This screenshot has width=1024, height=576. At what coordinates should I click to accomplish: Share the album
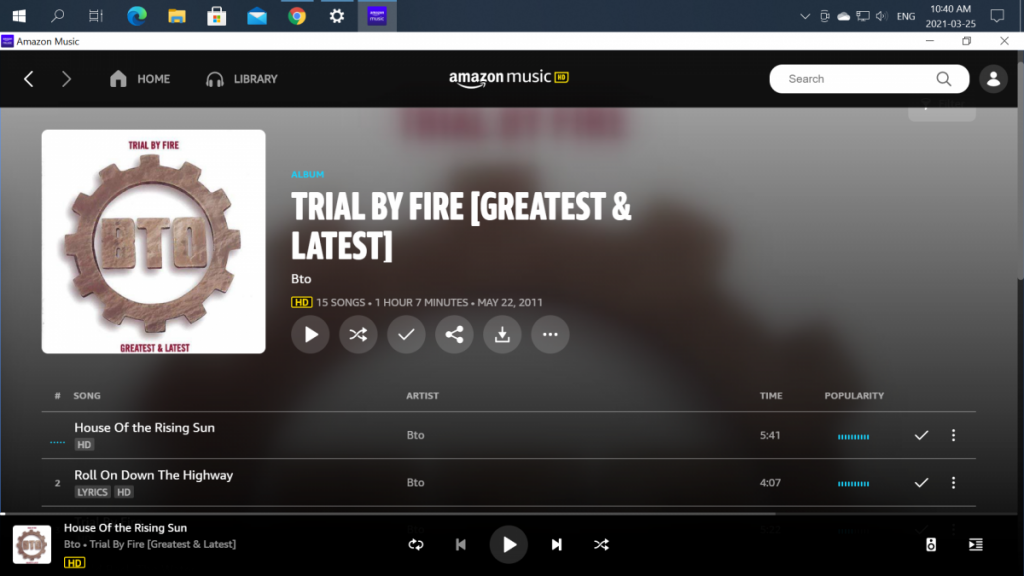point(454,334)
